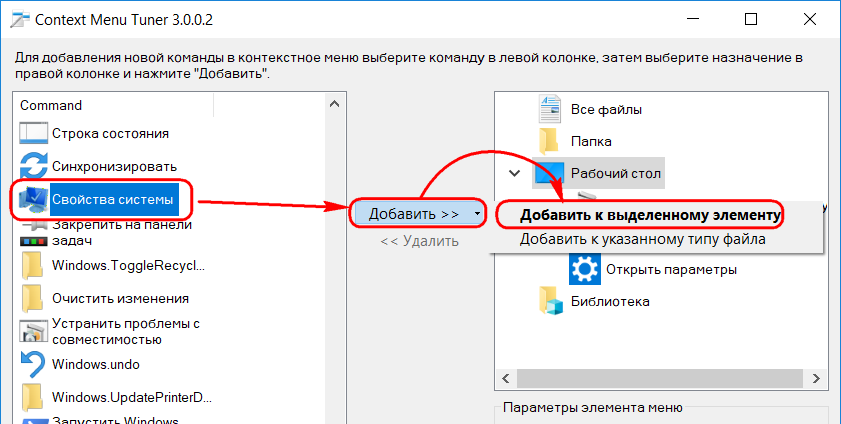This screenshot has width=841, height=424.
Task: Select Windows.ToggleRecycl... command entry
Action: pos(128,265)
